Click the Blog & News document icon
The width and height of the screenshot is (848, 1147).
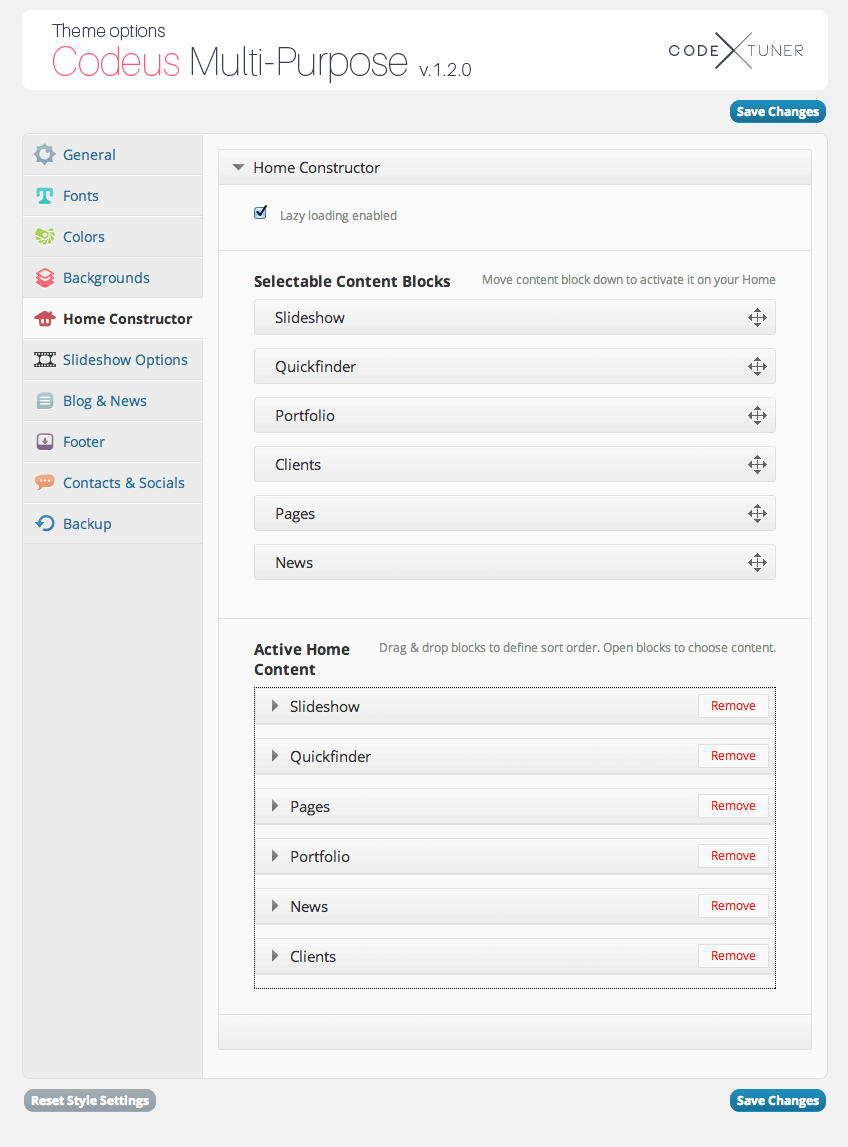click(x=45, y=401)
